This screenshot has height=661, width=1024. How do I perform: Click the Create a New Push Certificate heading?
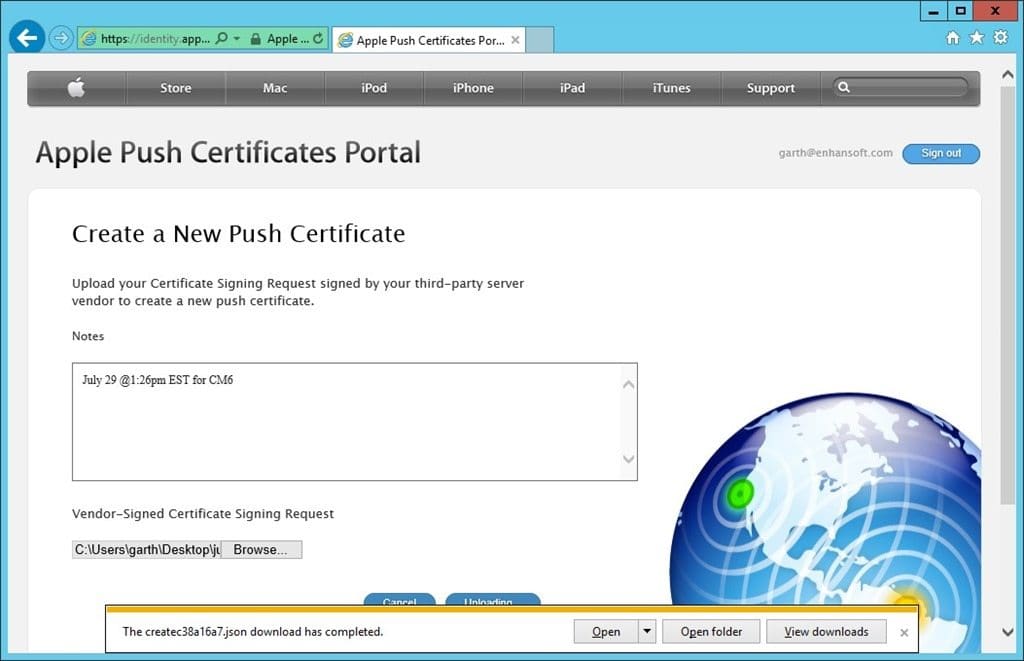(238, 234)
